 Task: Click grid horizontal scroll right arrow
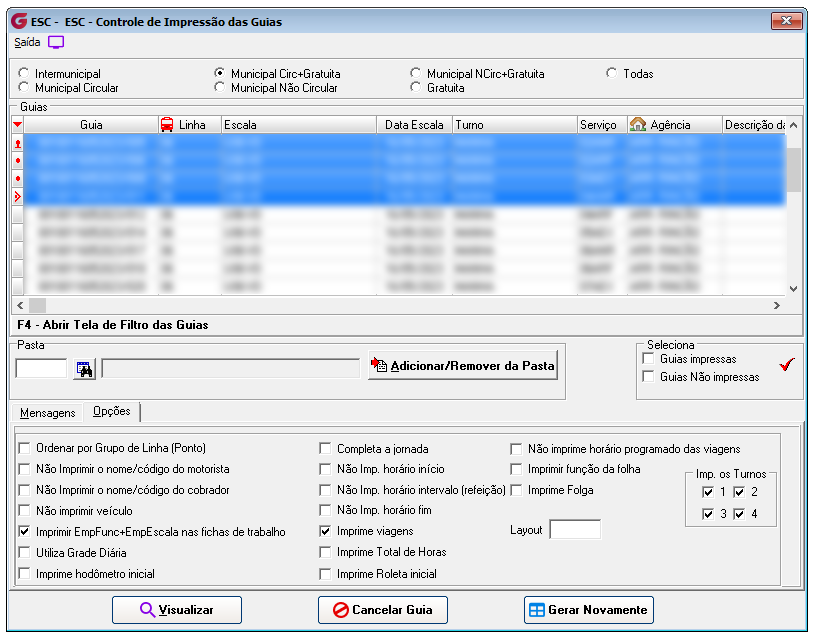pyautogui.click(x=777, y=305)
